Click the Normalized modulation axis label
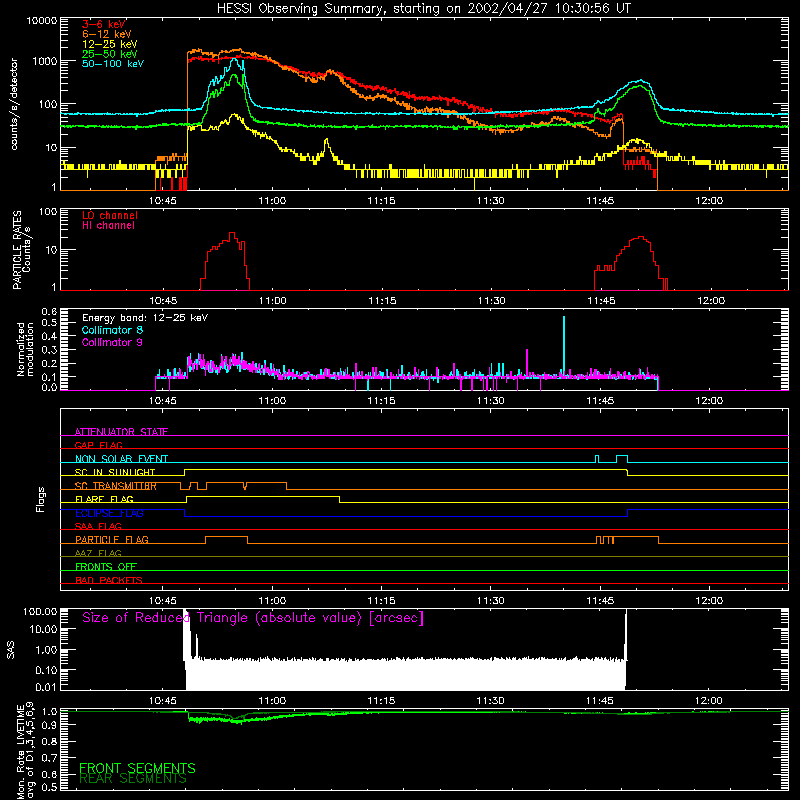This screenshot has width=800, height=800. [25, 349]
